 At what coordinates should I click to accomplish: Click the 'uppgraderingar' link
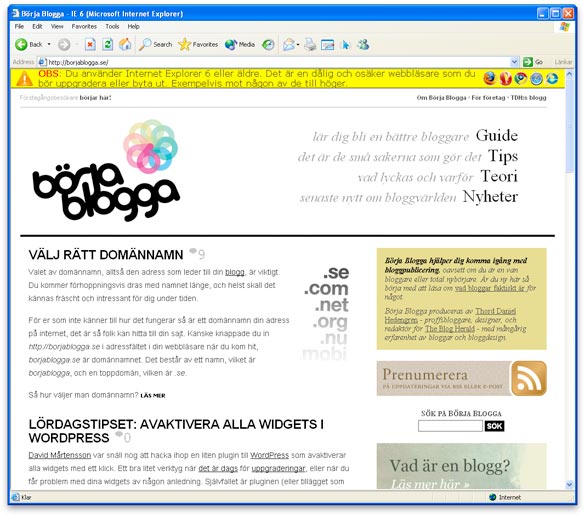[278, 468]
